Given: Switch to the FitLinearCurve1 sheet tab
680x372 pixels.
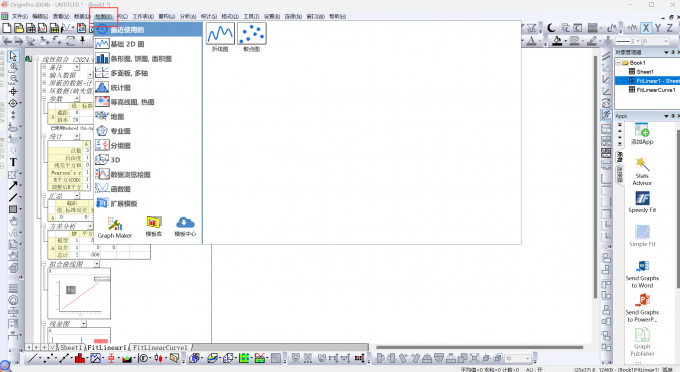Looking at the screenshot, I should point(160,347).
